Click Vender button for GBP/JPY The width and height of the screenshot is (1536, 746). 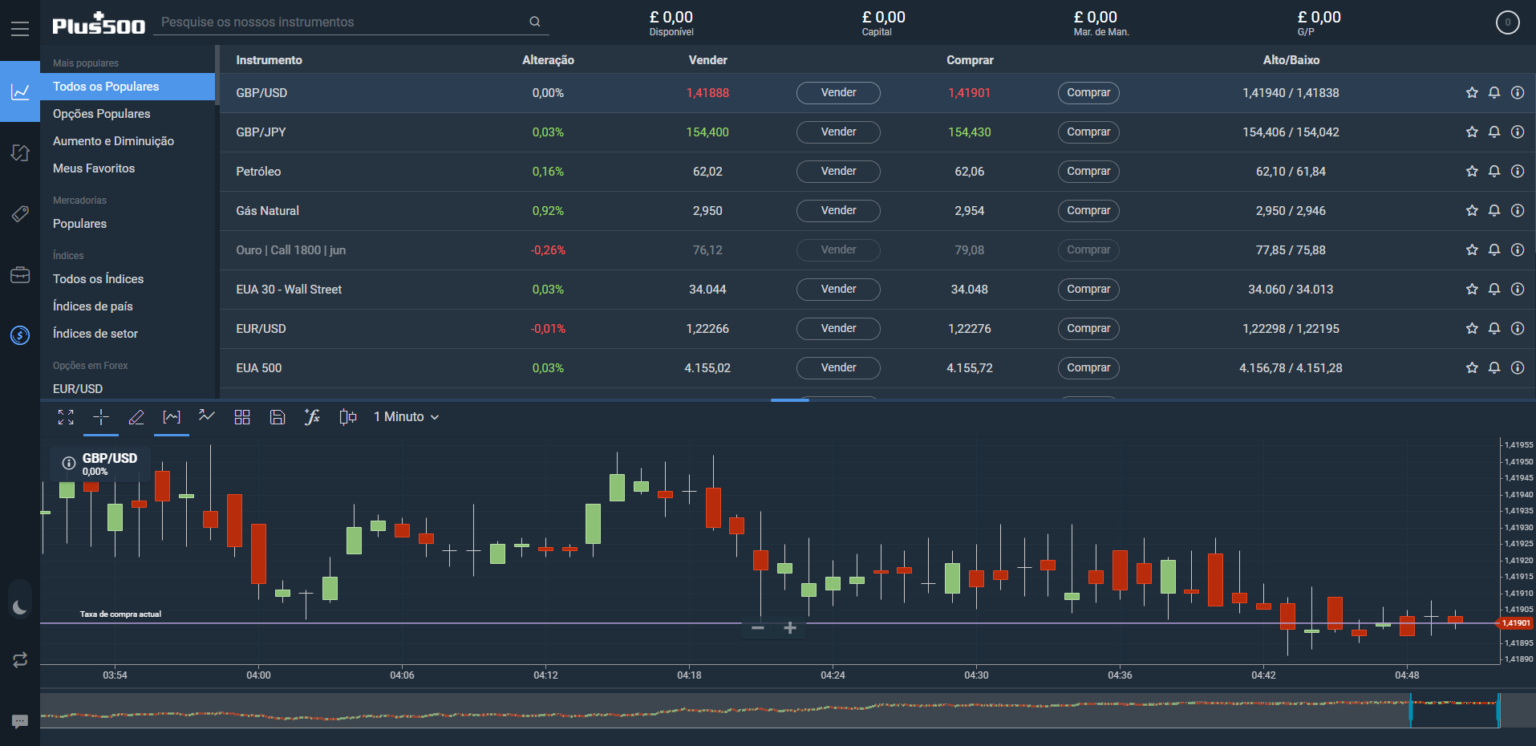(x=838, y=132)
